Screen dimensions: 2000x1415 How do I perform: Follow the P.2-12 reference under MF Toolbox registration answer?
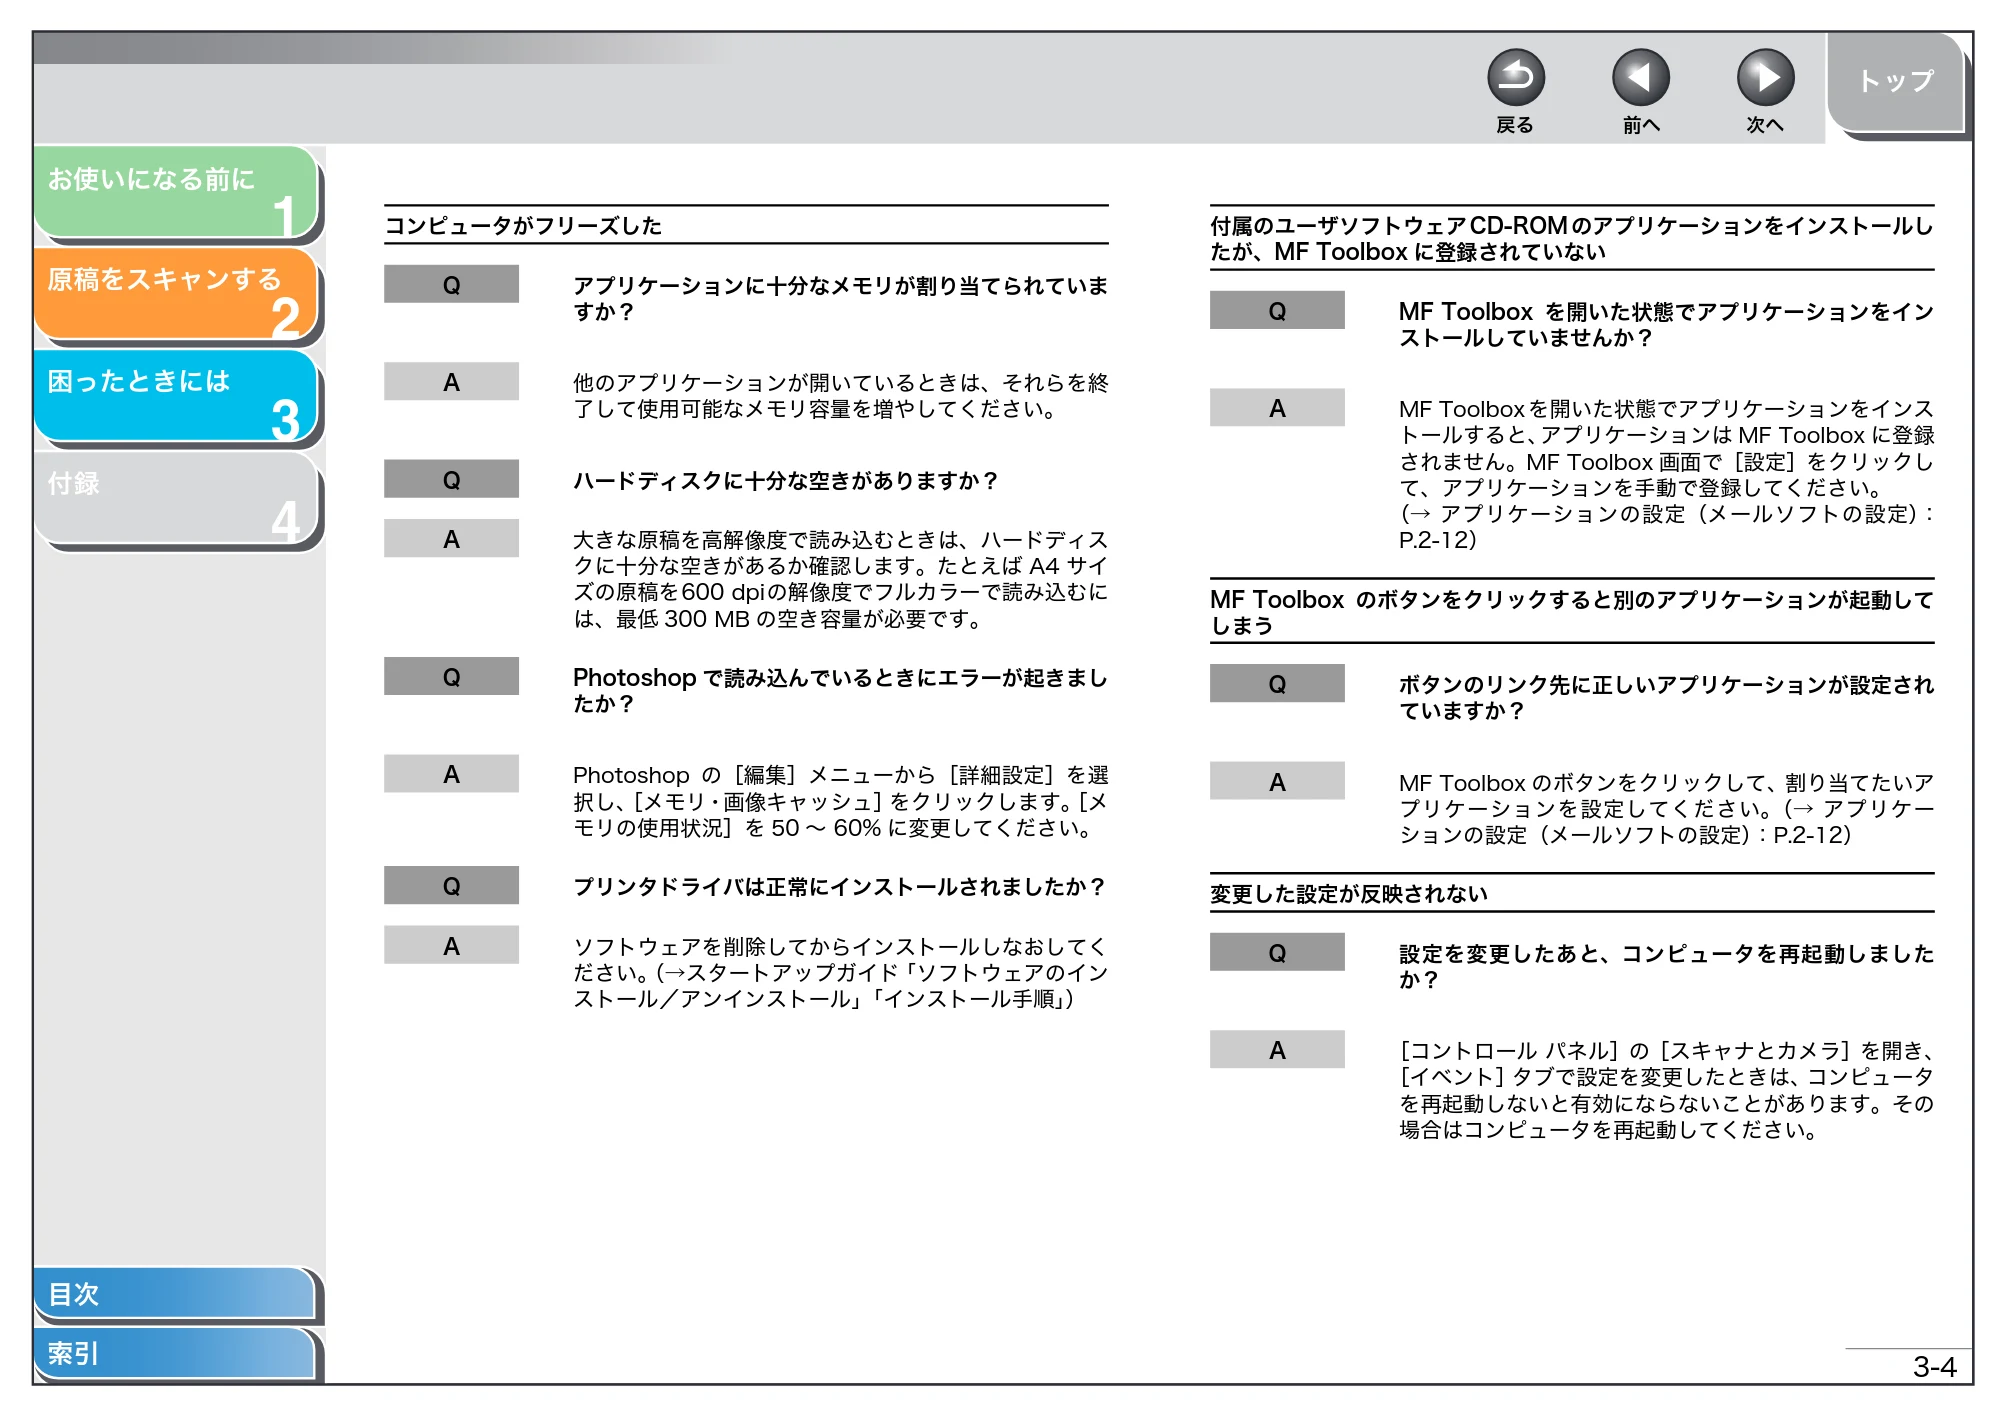[x=1437, y=540]
